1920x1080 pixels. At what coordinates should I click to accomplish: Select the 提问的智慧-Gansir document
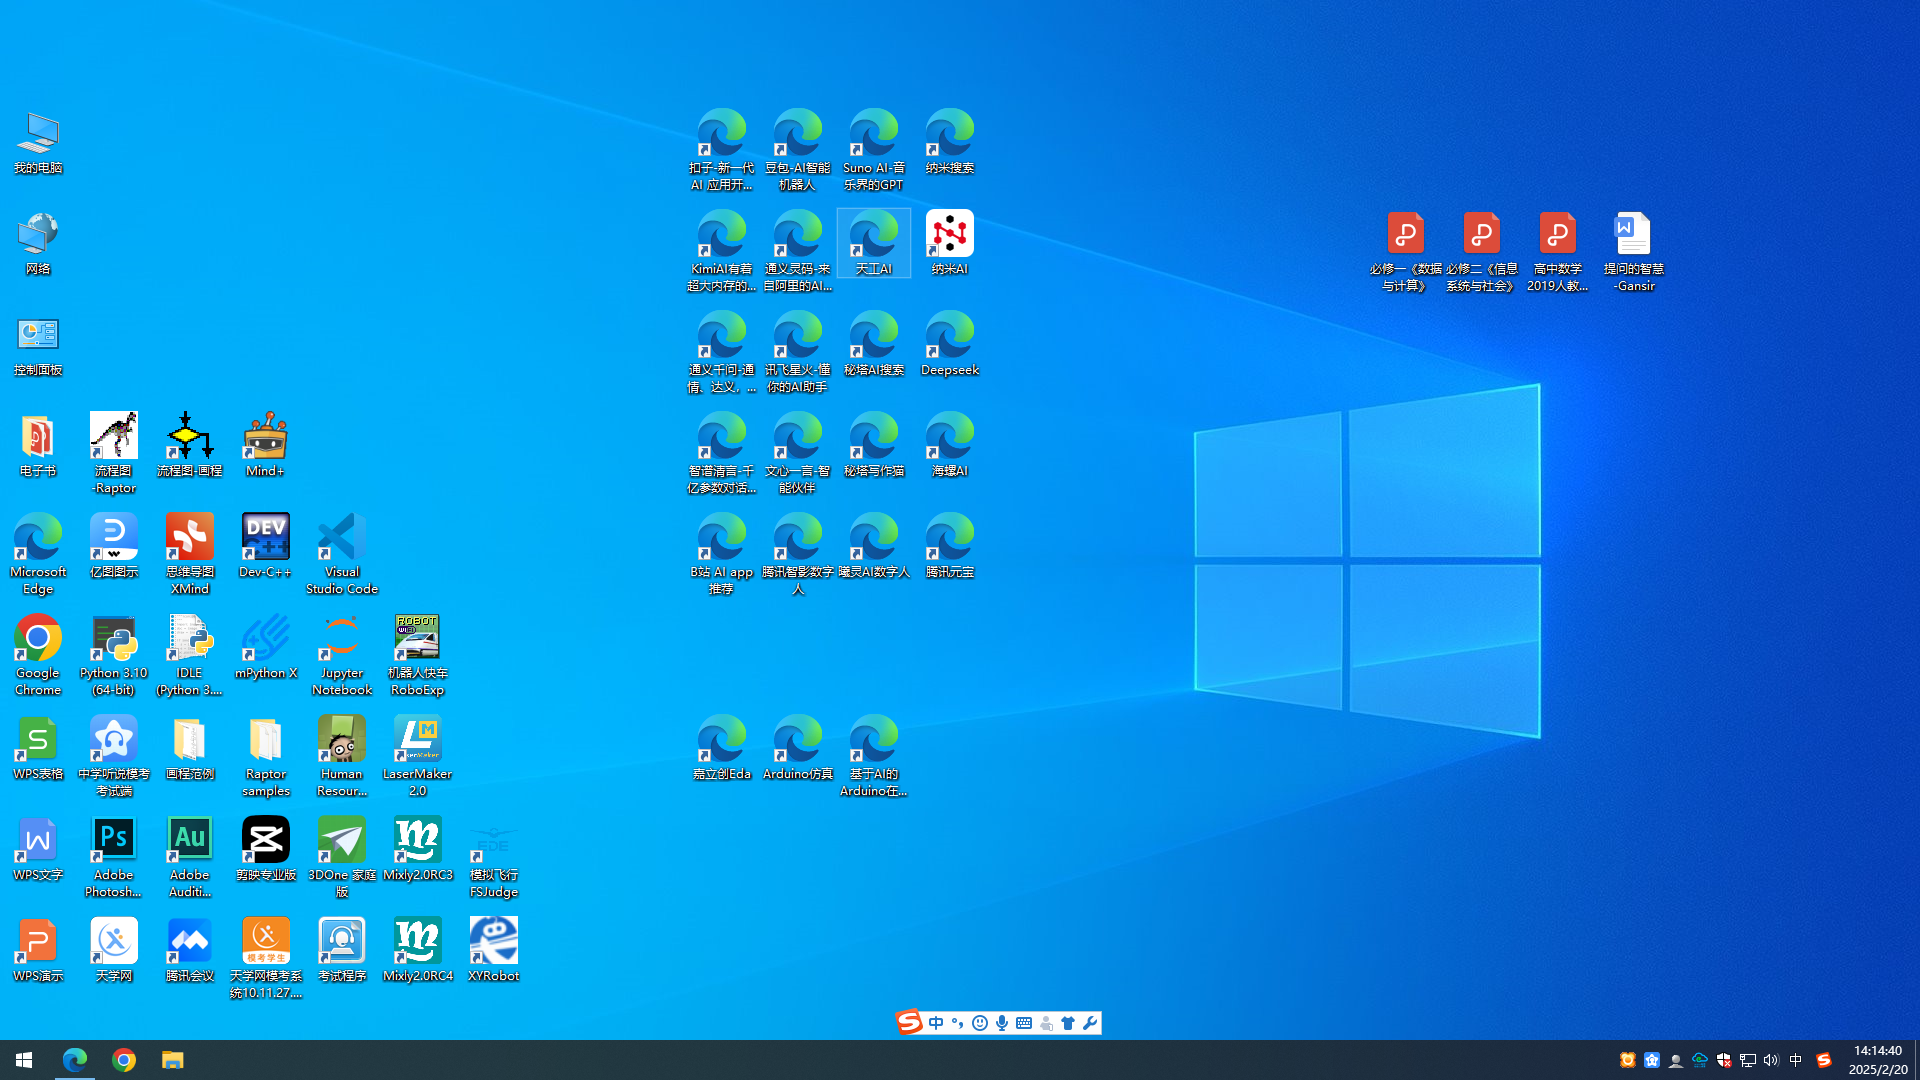pyautogui.click(x=1633, y=252)
